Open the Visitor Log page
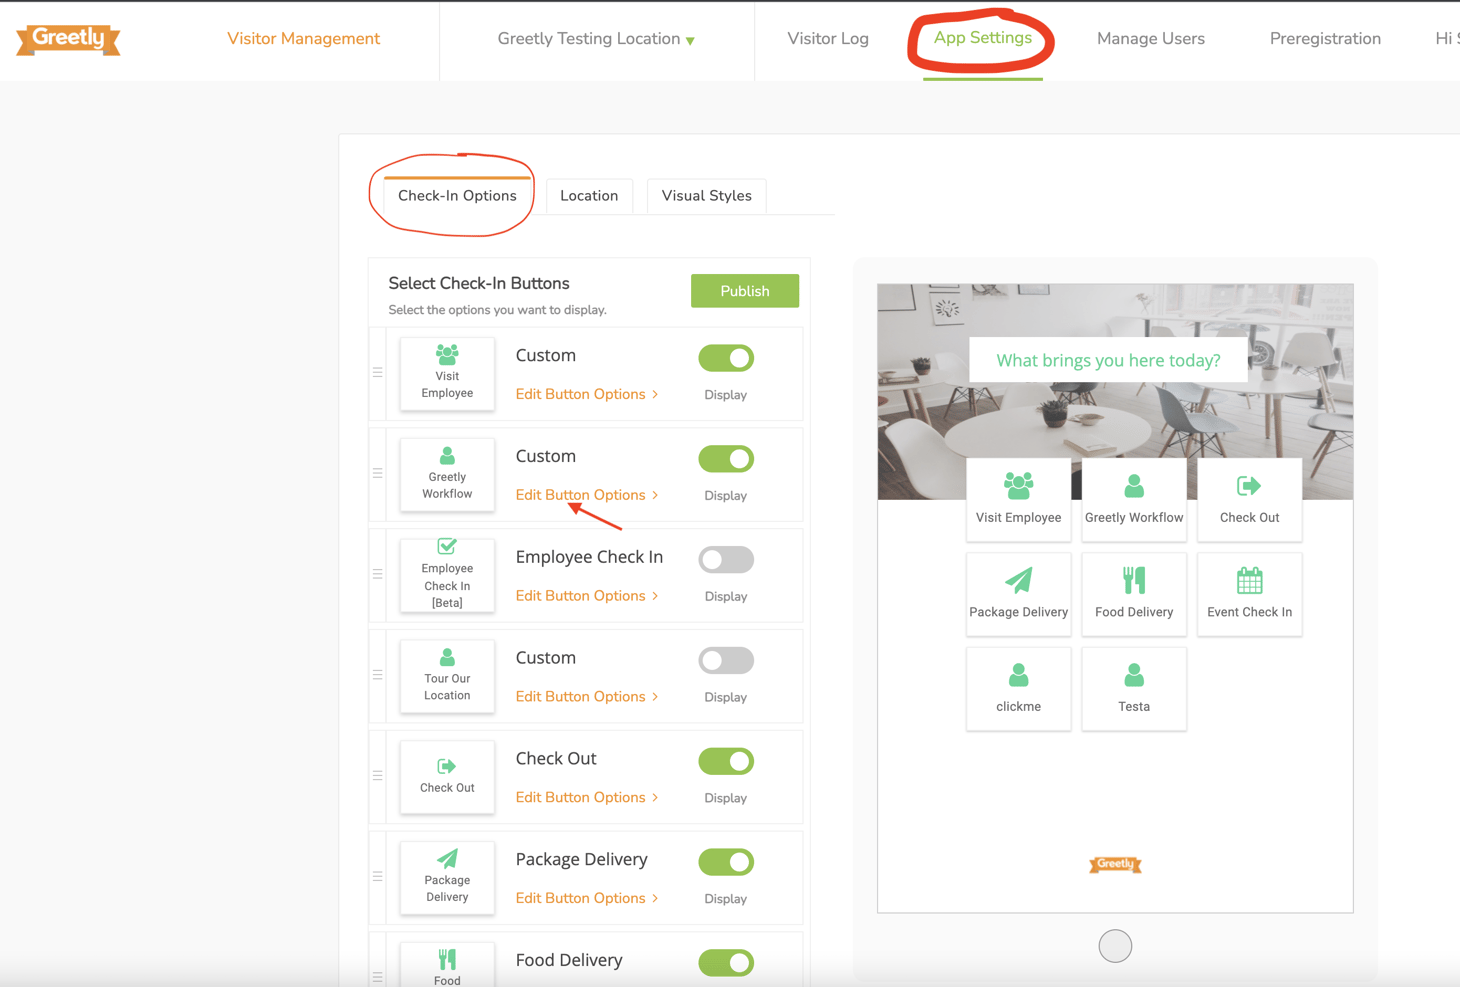Screen dimensions: 1460x987 pos(828,39)
